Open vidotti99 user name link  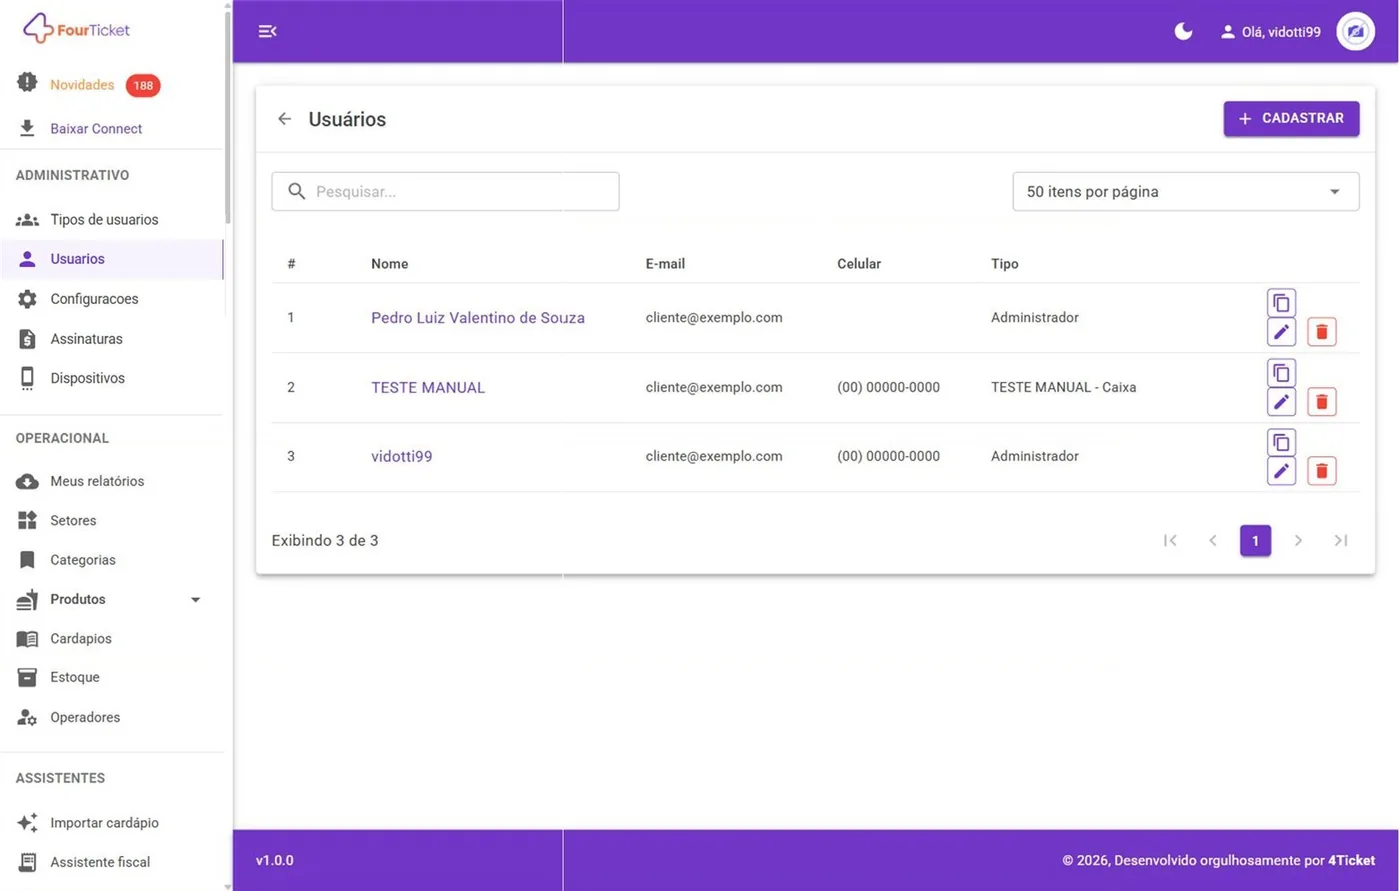(x=402, y=457)
